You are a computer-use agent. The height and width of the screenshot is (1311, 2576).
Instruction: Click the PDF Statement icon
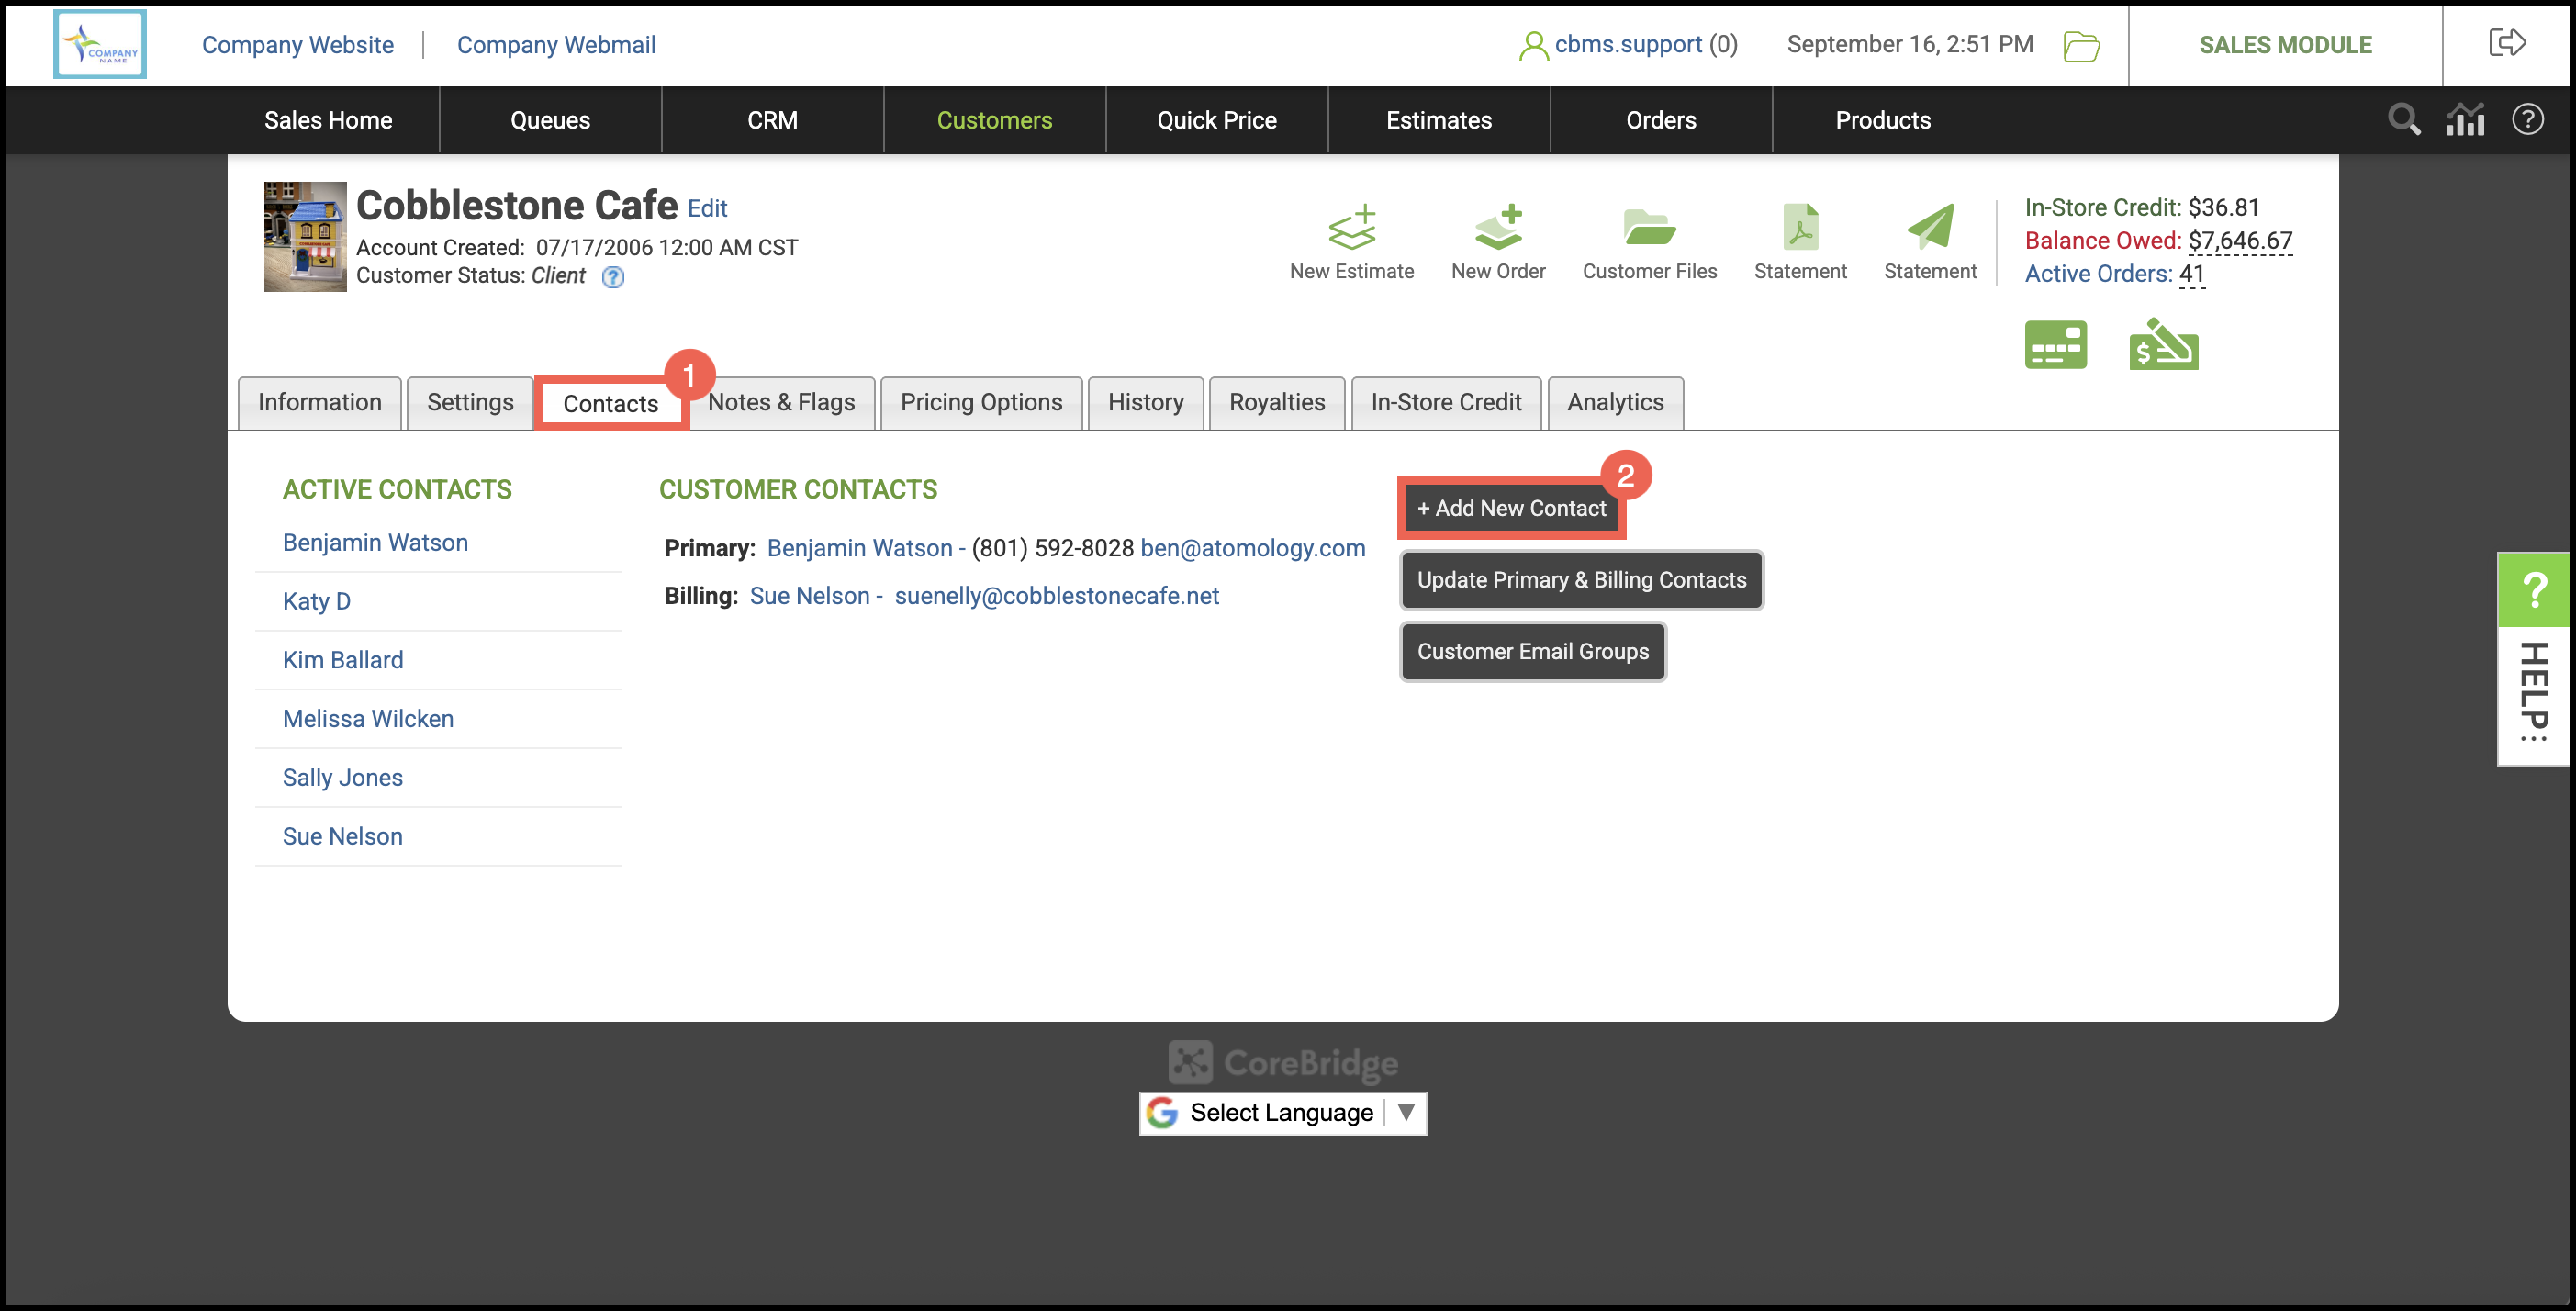coord(1799,229)
